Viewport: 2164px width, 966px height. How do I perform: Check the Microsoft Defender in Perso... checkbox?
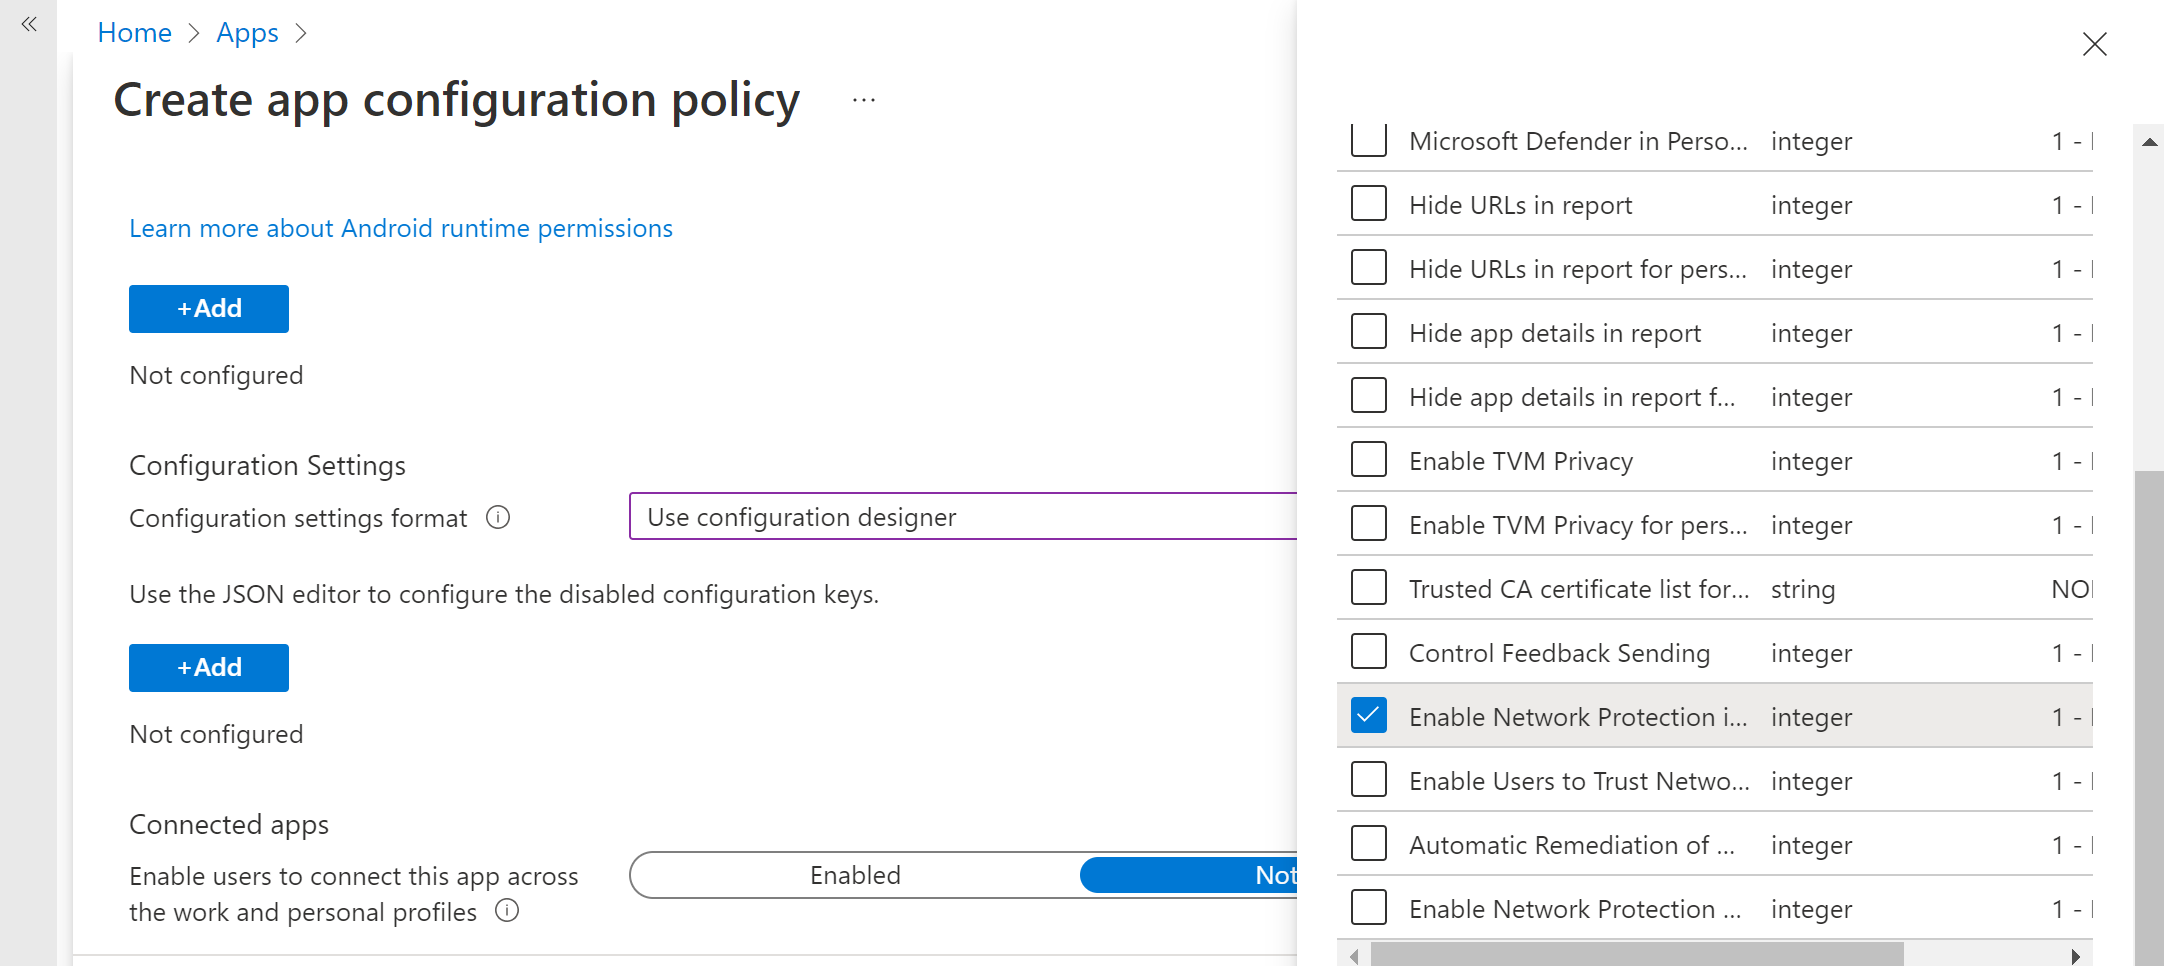[1368, 140]
